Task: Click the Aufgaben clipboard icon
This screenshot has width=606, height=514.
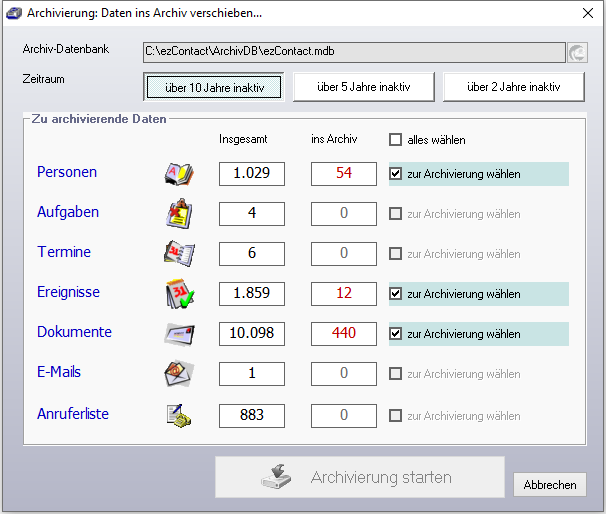Action: (x=178, y=214)
